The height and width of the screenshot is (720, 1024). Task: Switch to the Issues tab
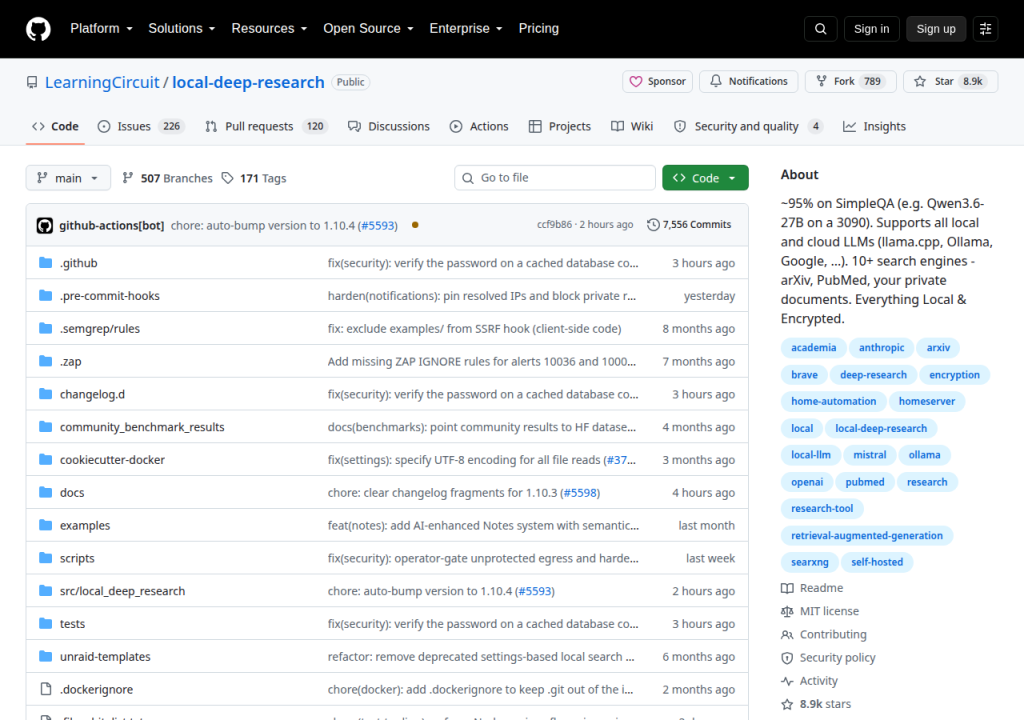coord(141,127)
